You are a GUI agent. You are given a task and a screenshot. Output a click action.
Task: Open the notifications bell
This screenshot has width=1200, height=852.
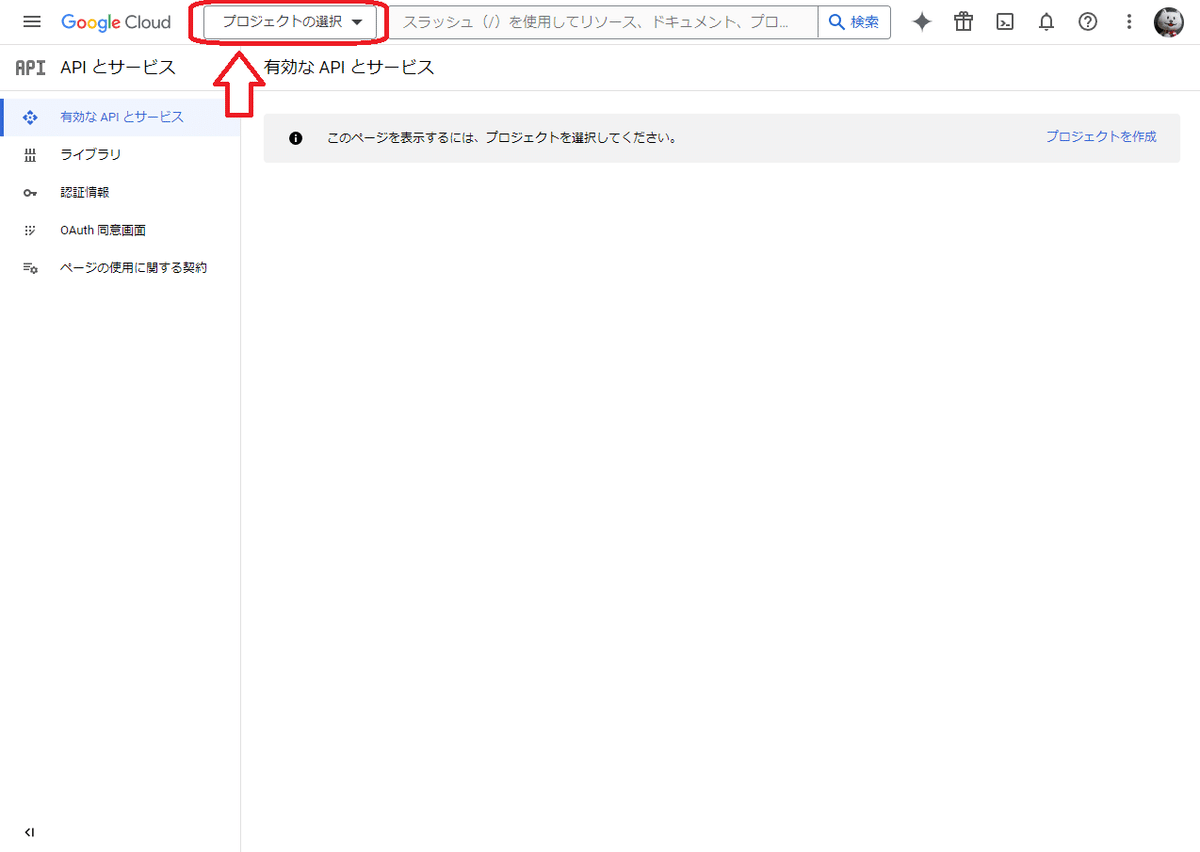point(1047,22)
